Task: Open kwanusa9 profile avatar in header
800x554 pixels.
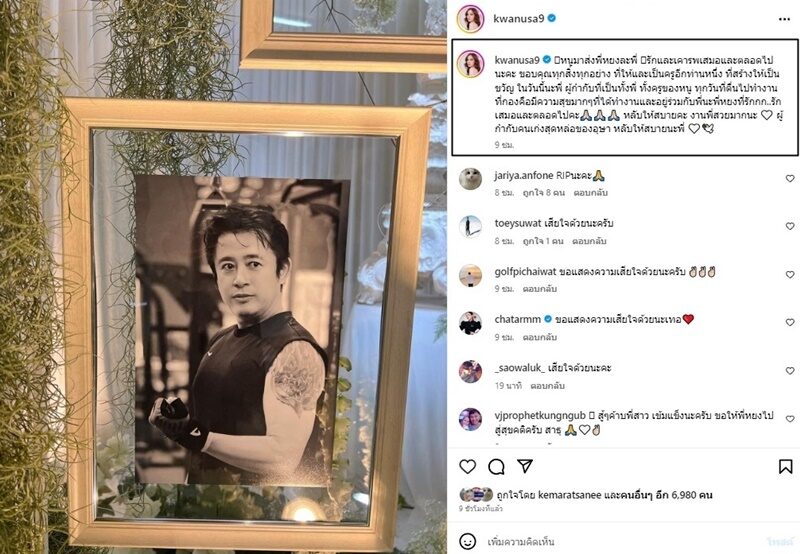Action: pos(470,19)
